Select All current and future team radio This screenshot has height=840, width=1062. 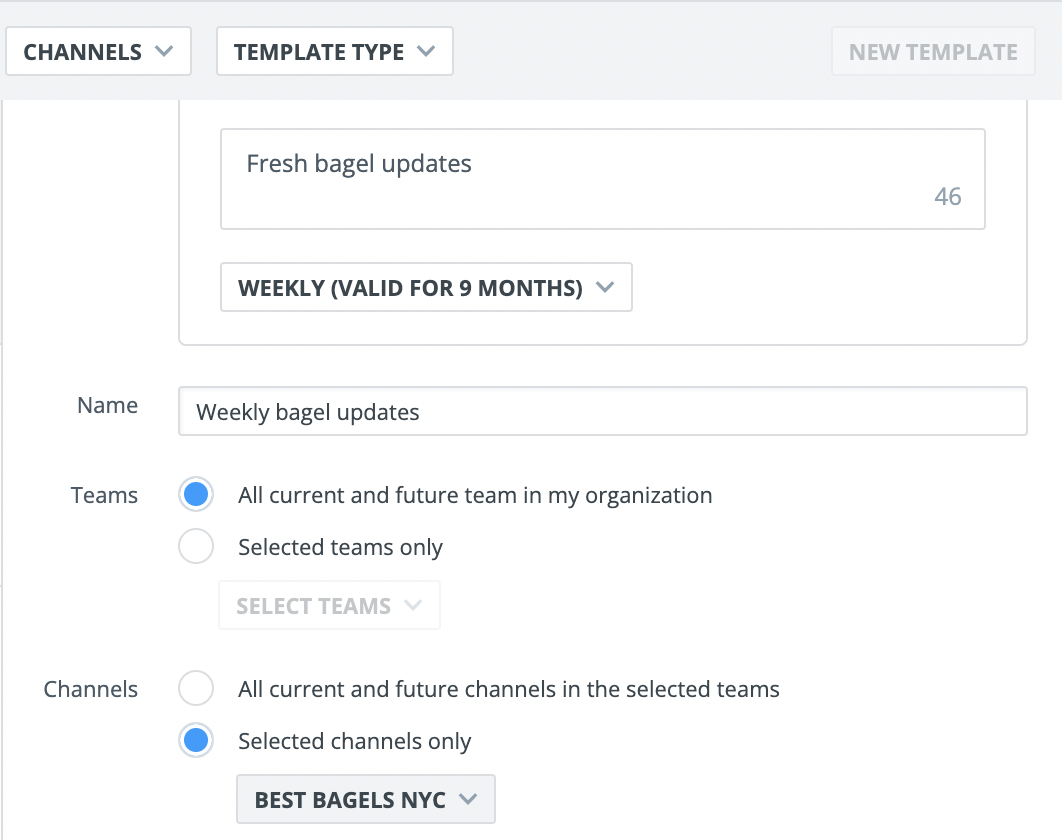coord(196,495)
